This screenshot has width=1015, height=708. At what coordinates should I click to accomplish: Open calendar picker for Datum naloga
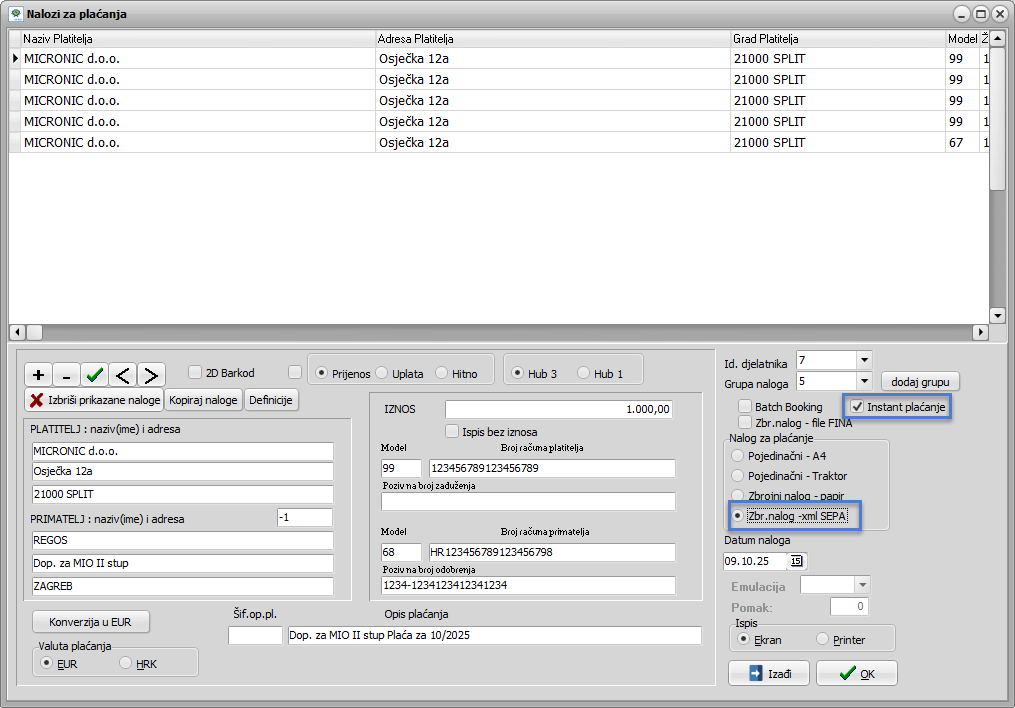click(x=796, y=561)
